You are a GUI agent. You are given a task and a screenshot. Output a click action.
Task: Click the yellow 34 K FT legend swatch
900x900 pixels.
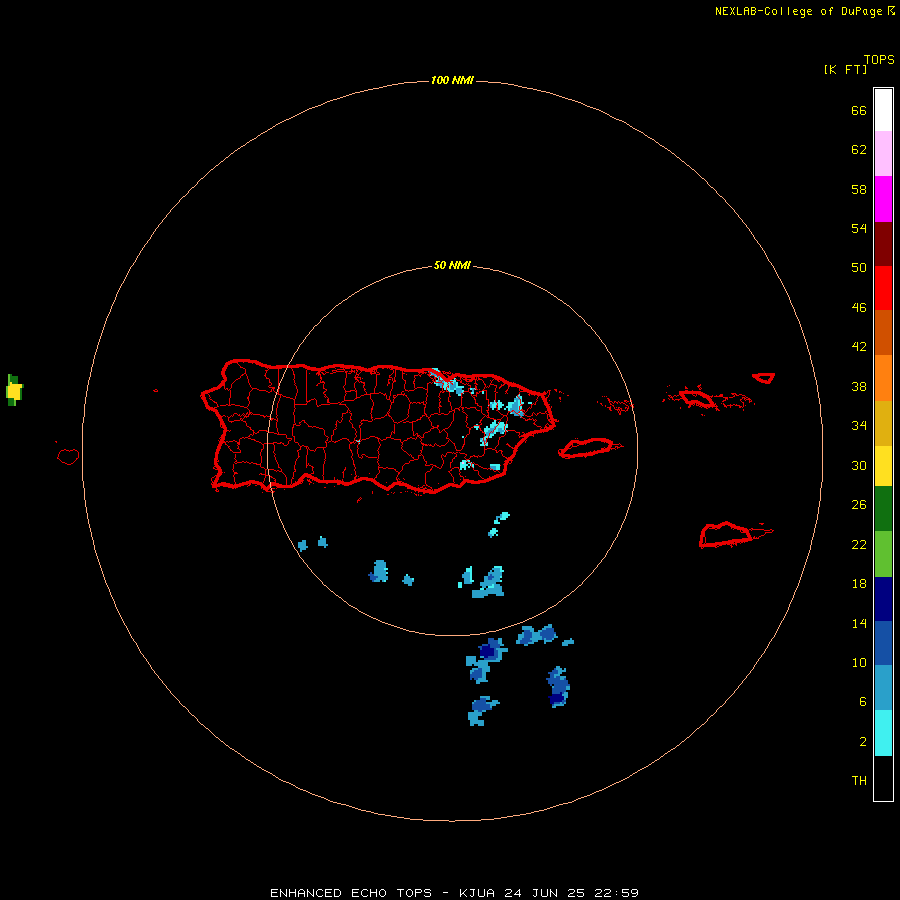[883, 466]
